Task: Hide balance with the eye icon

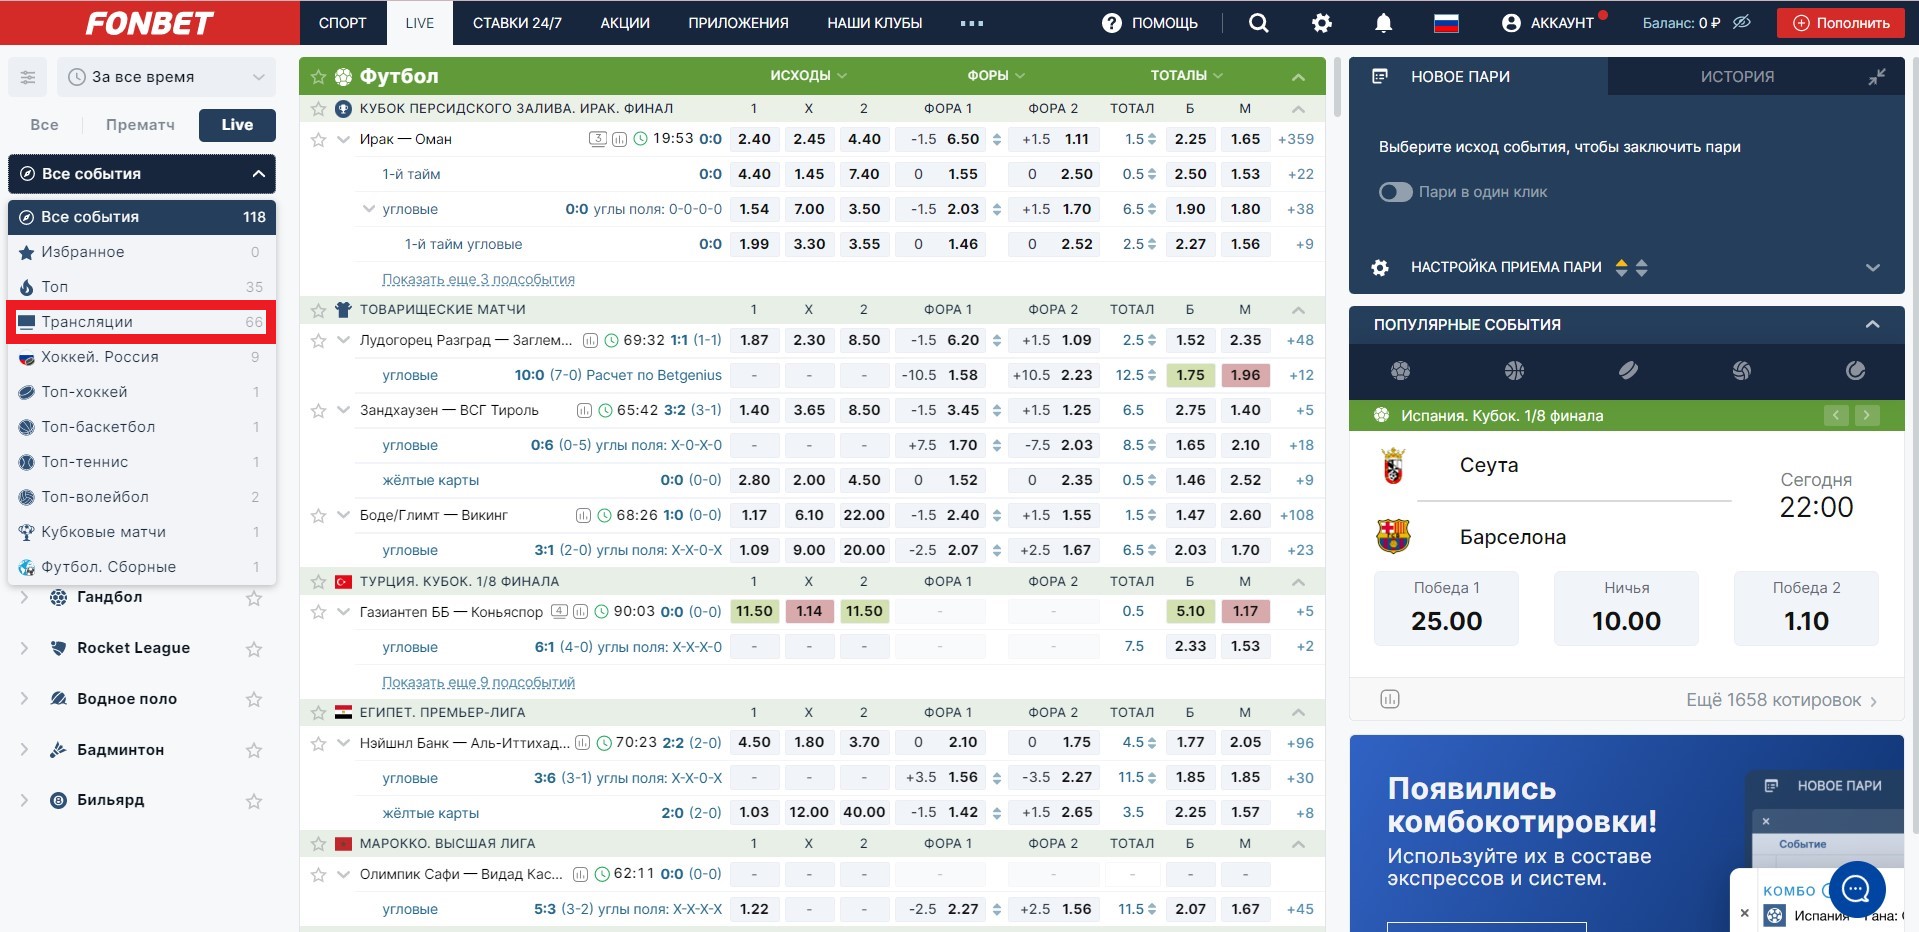Action: [x=1741, y=22]
